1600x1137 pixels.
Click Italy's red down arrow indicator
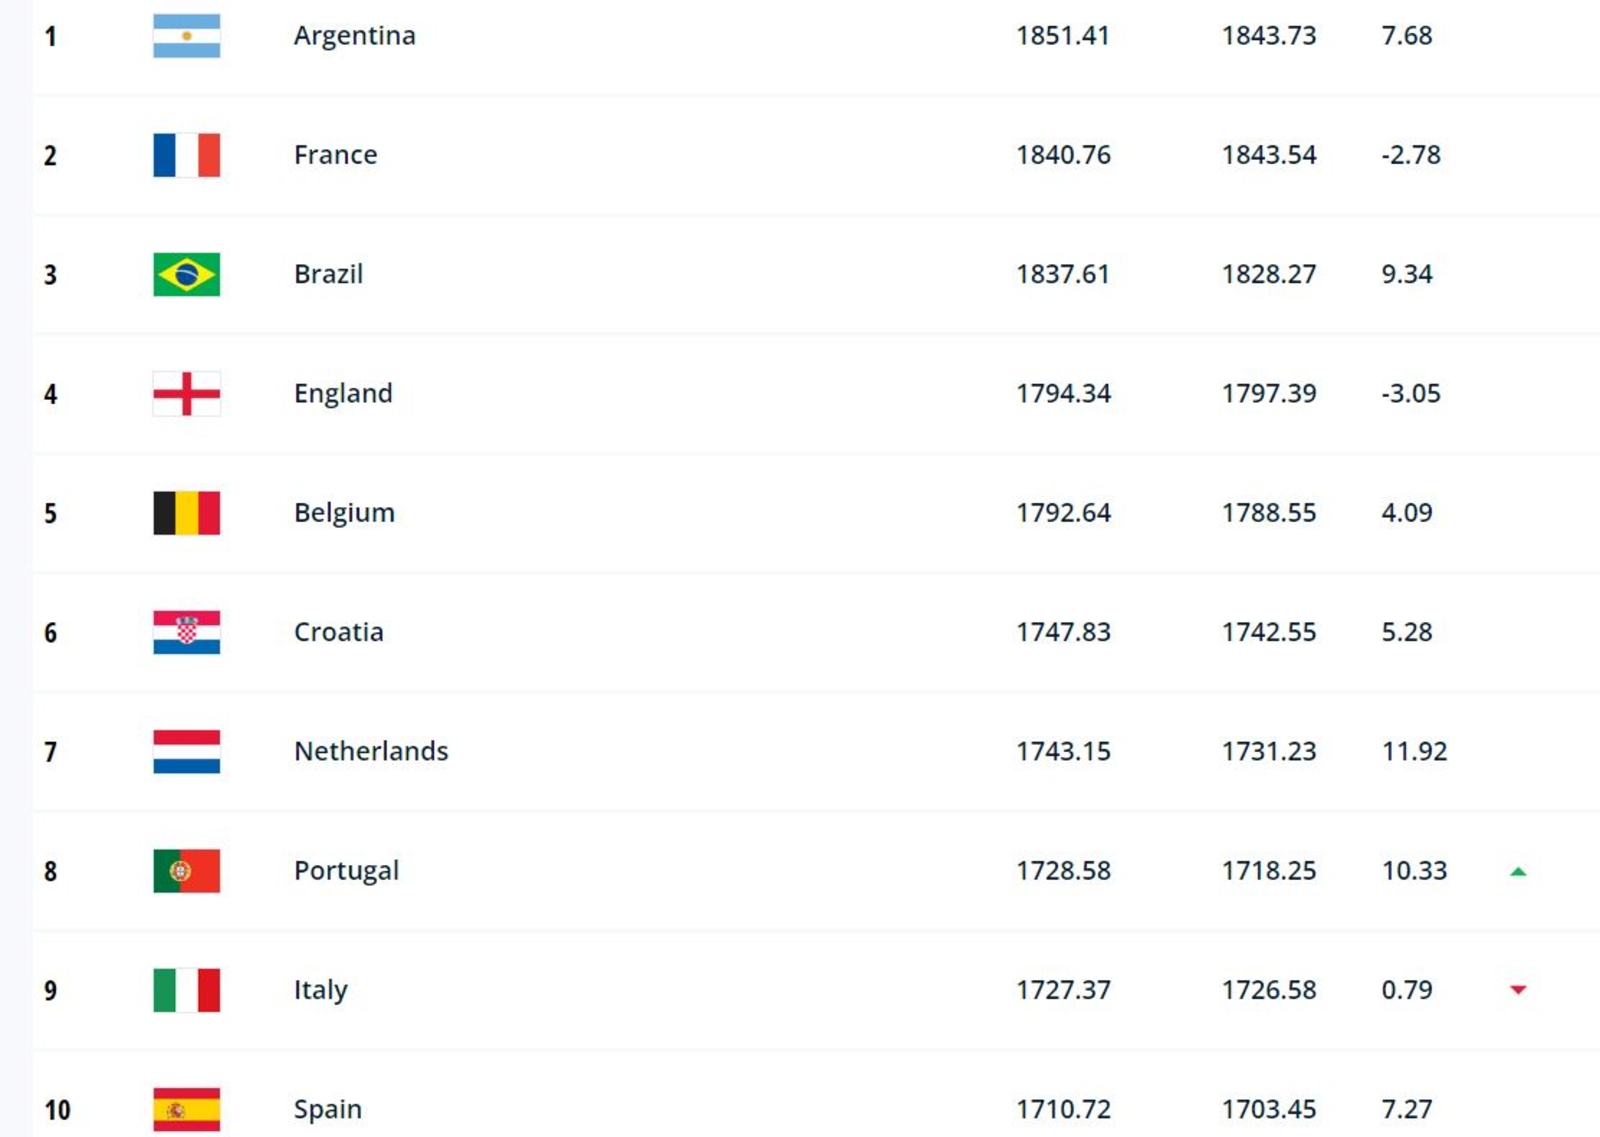pos(1518,990)
